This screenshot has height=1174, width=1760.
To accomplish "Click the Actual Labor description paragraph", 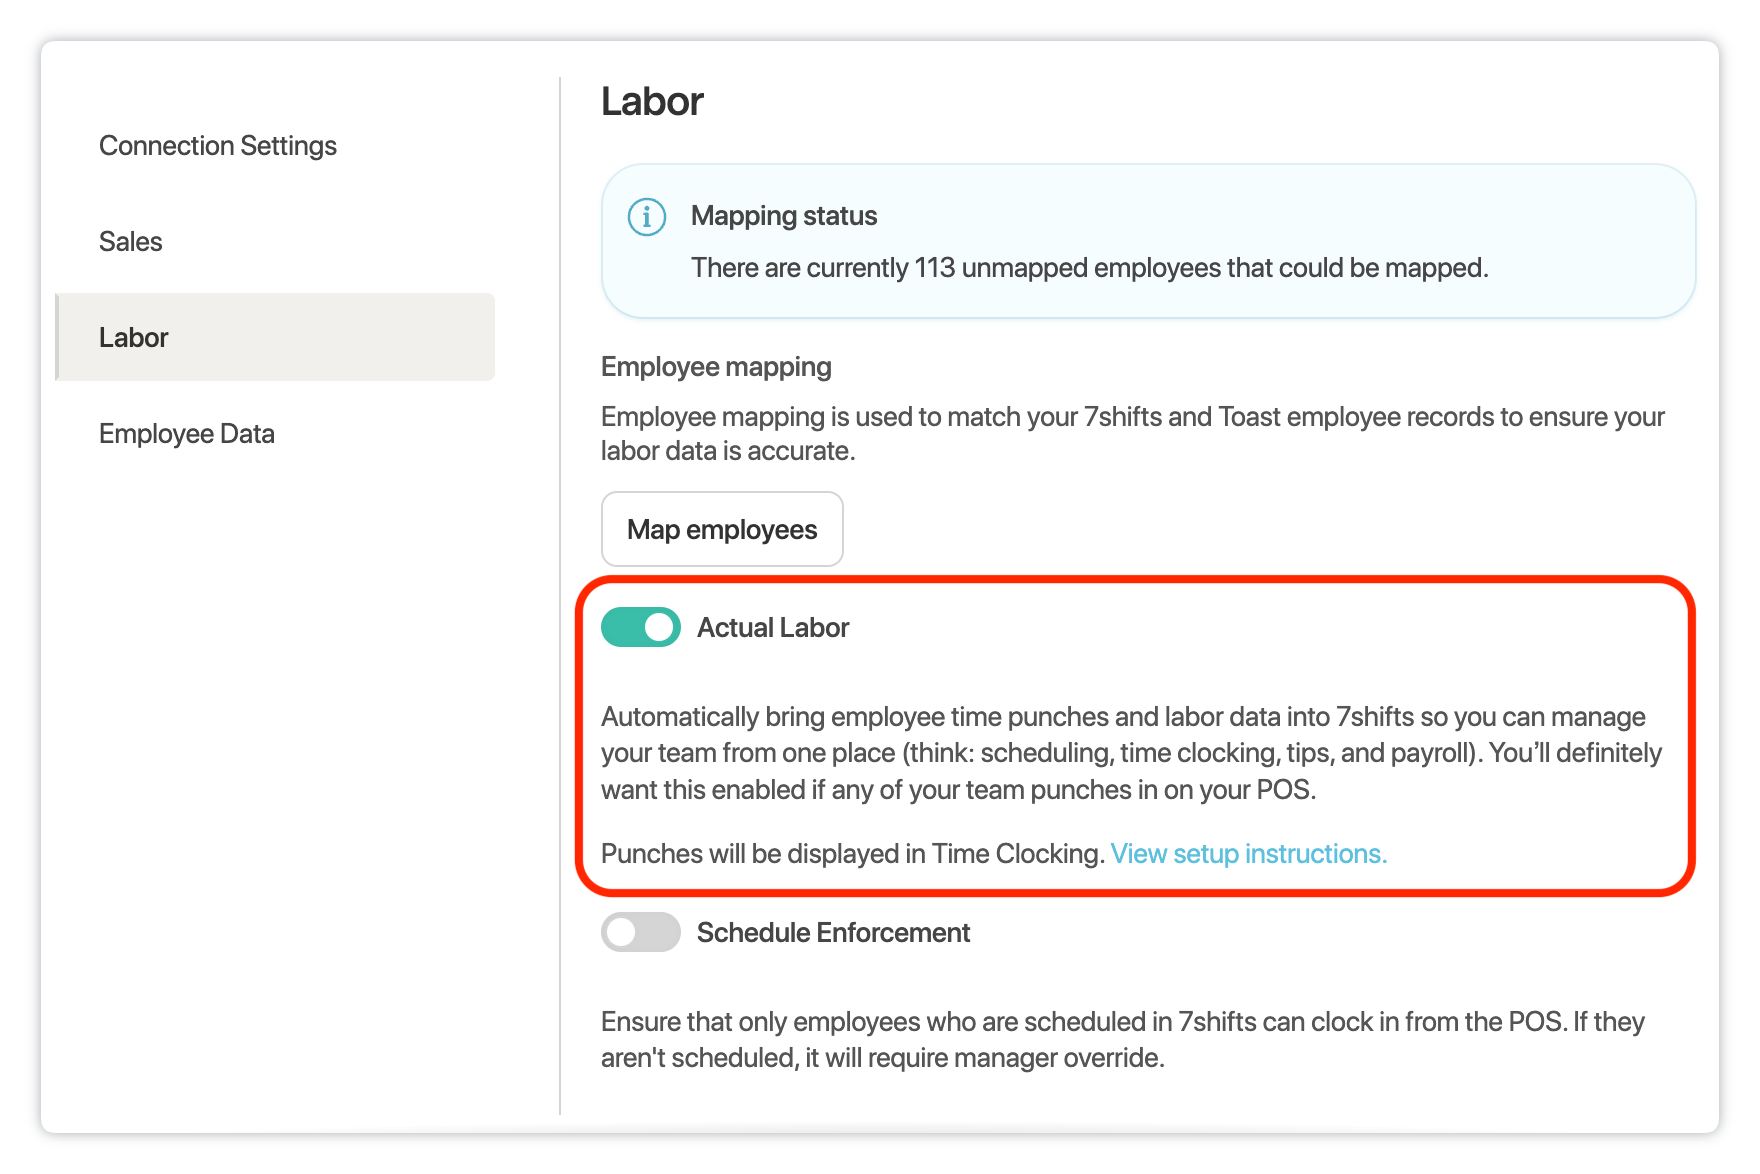I will (x=1131, y=753).
